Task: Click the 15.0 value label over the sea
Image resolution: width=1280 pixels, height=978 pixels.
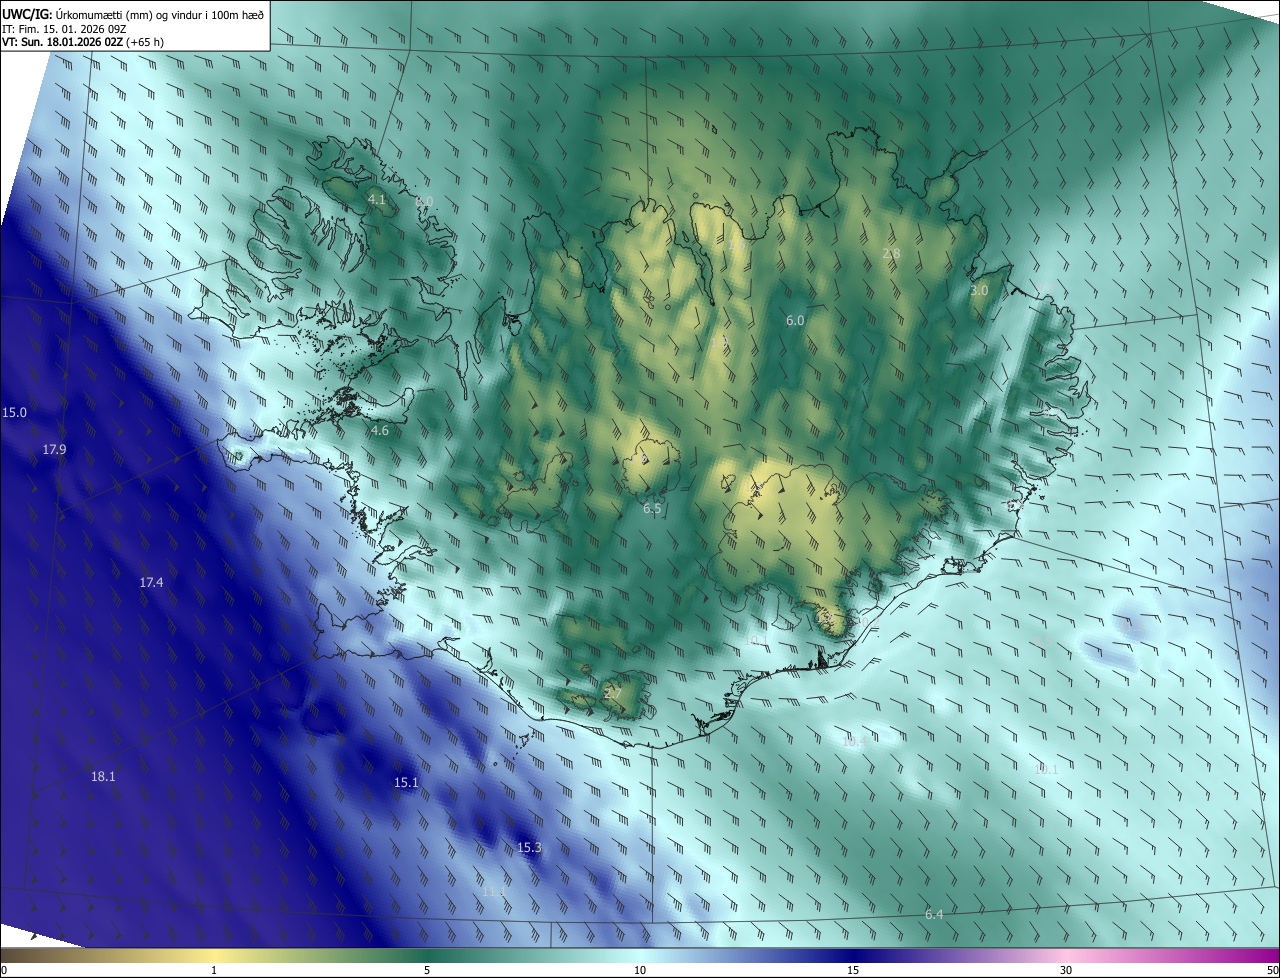Action: 15,412
